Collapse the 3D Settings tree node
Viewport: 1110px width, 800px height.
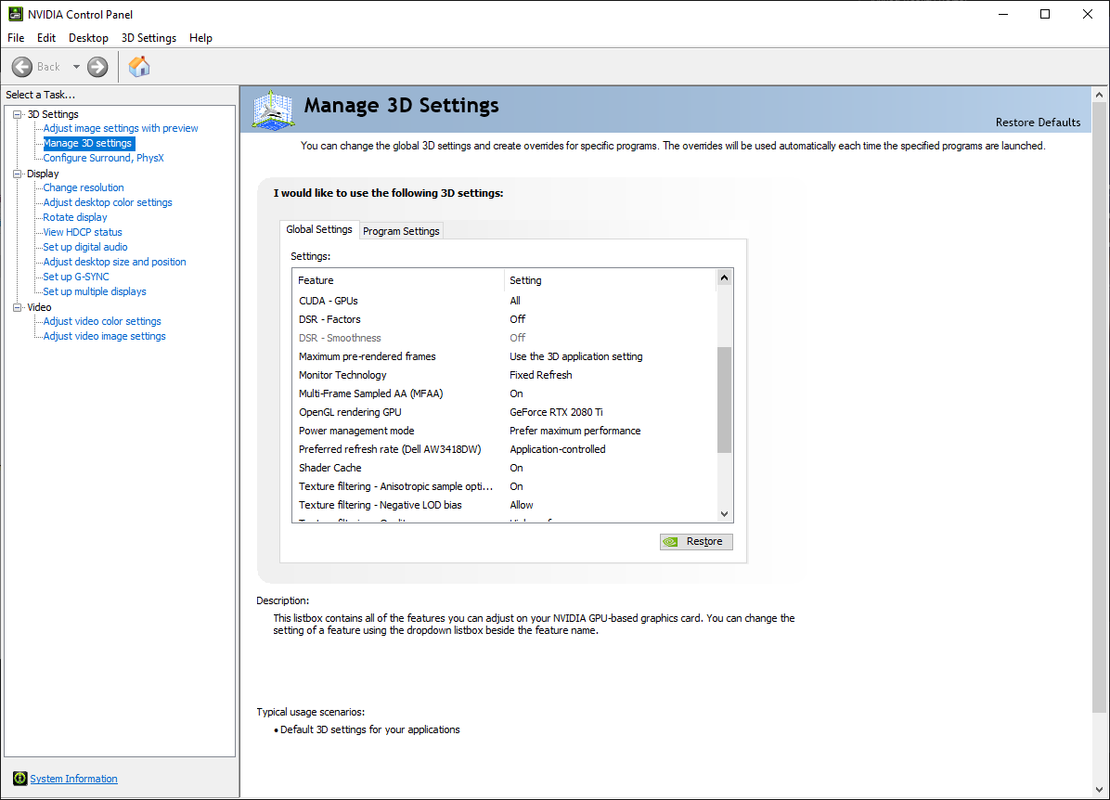point(18,114)
